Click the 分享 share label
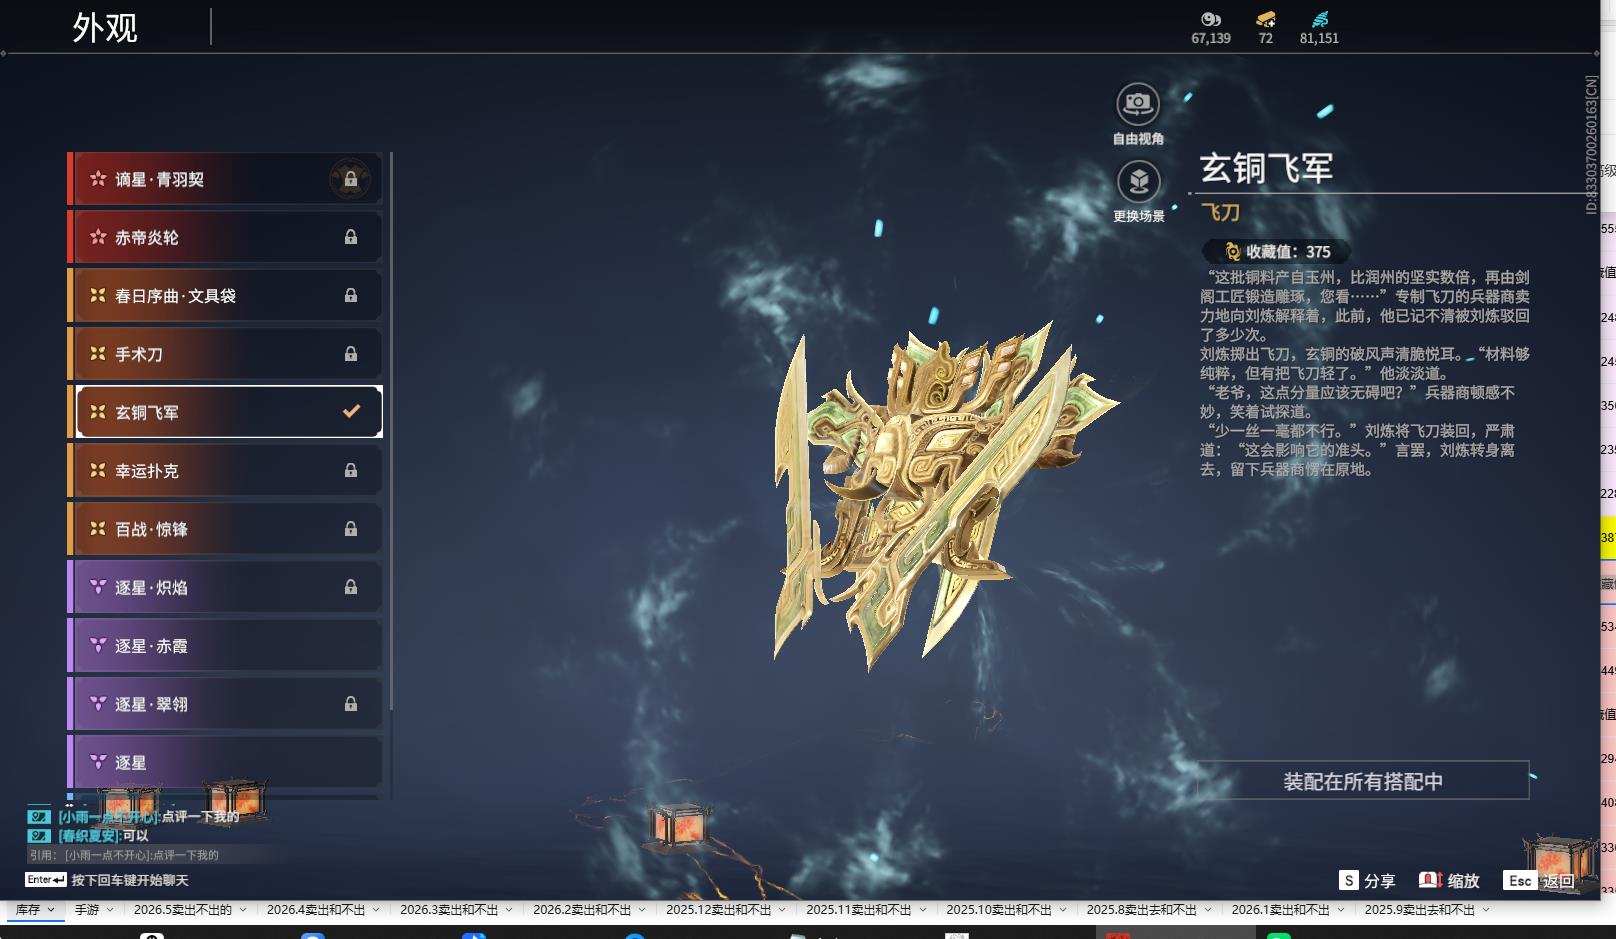 click(x=1379, y=881)
